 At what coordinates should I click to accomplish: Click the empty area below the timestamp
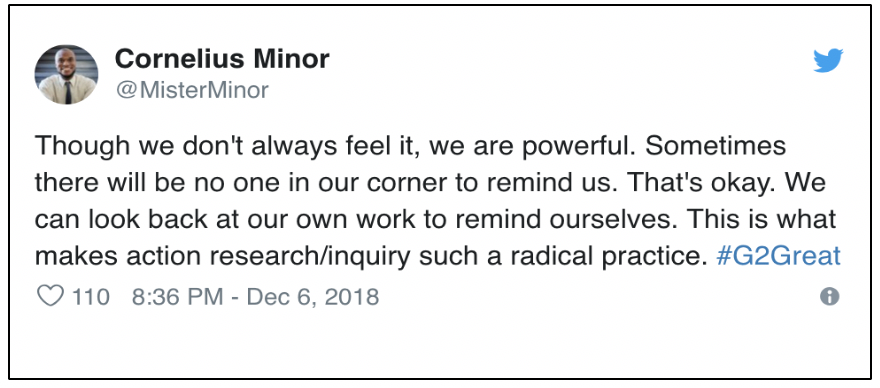pyautogui.click(x=440, y=343)
